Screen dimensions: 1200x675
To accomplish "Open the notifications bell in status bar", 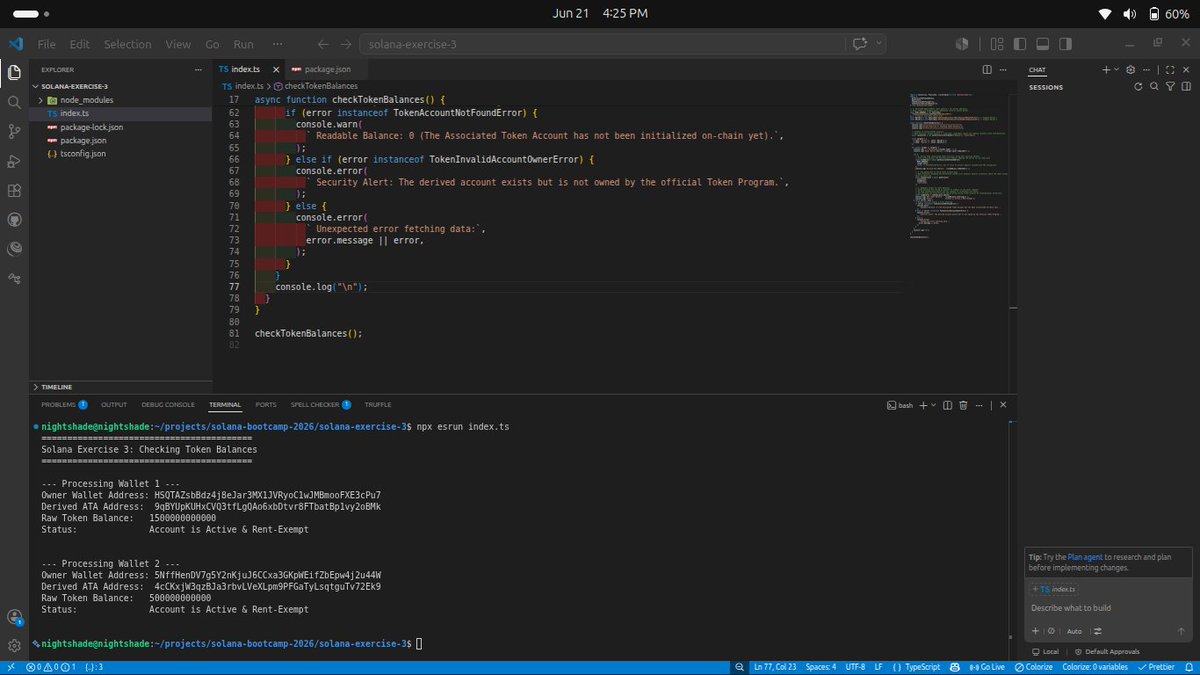I will coord(1188,666).
